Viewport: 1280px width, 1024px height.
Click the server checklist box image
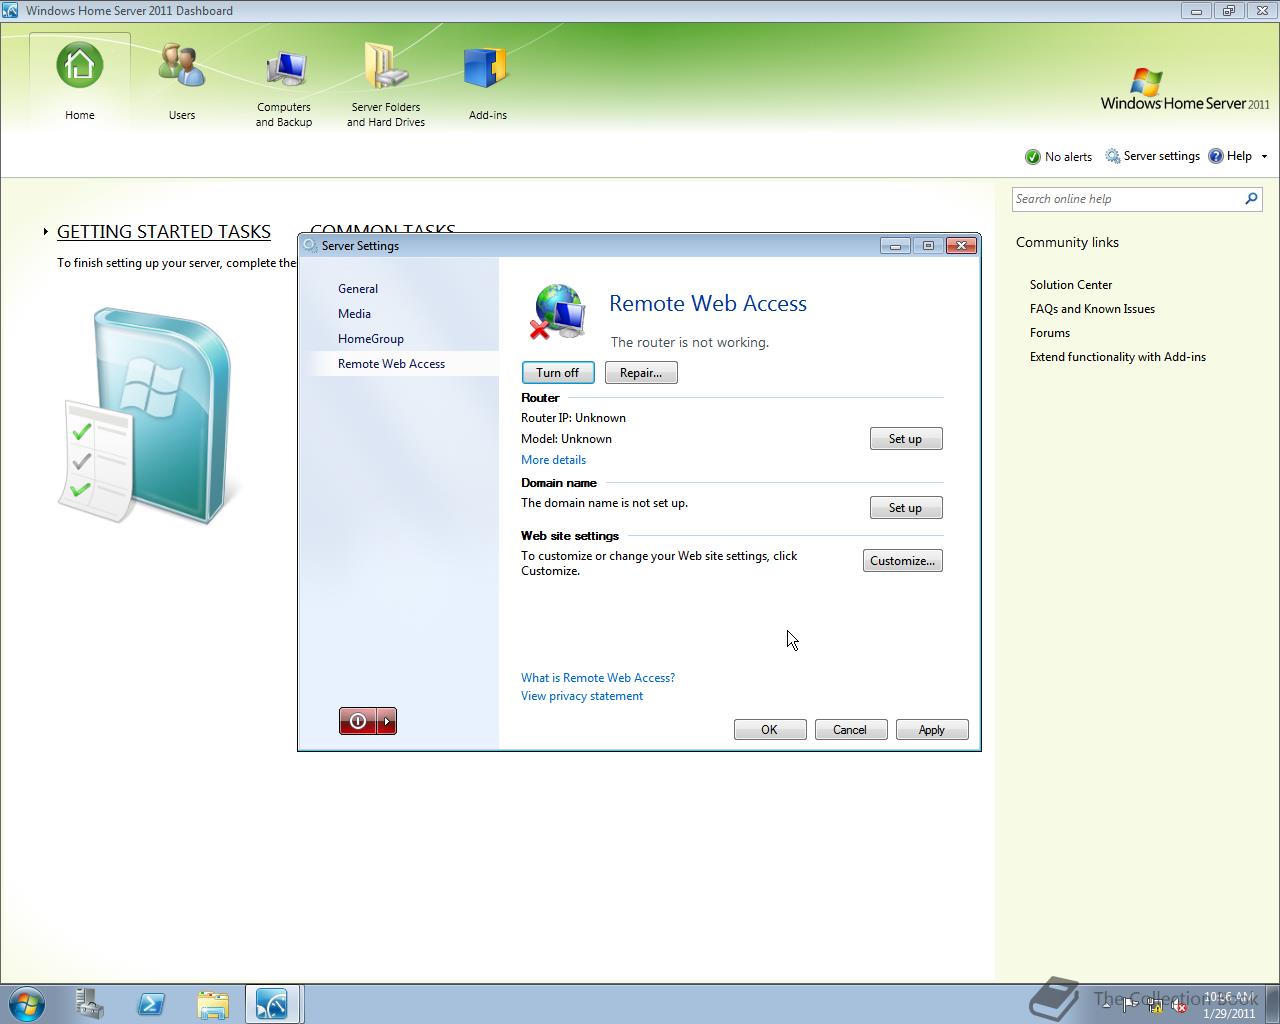pyautogui.click(x=150, y=415)
